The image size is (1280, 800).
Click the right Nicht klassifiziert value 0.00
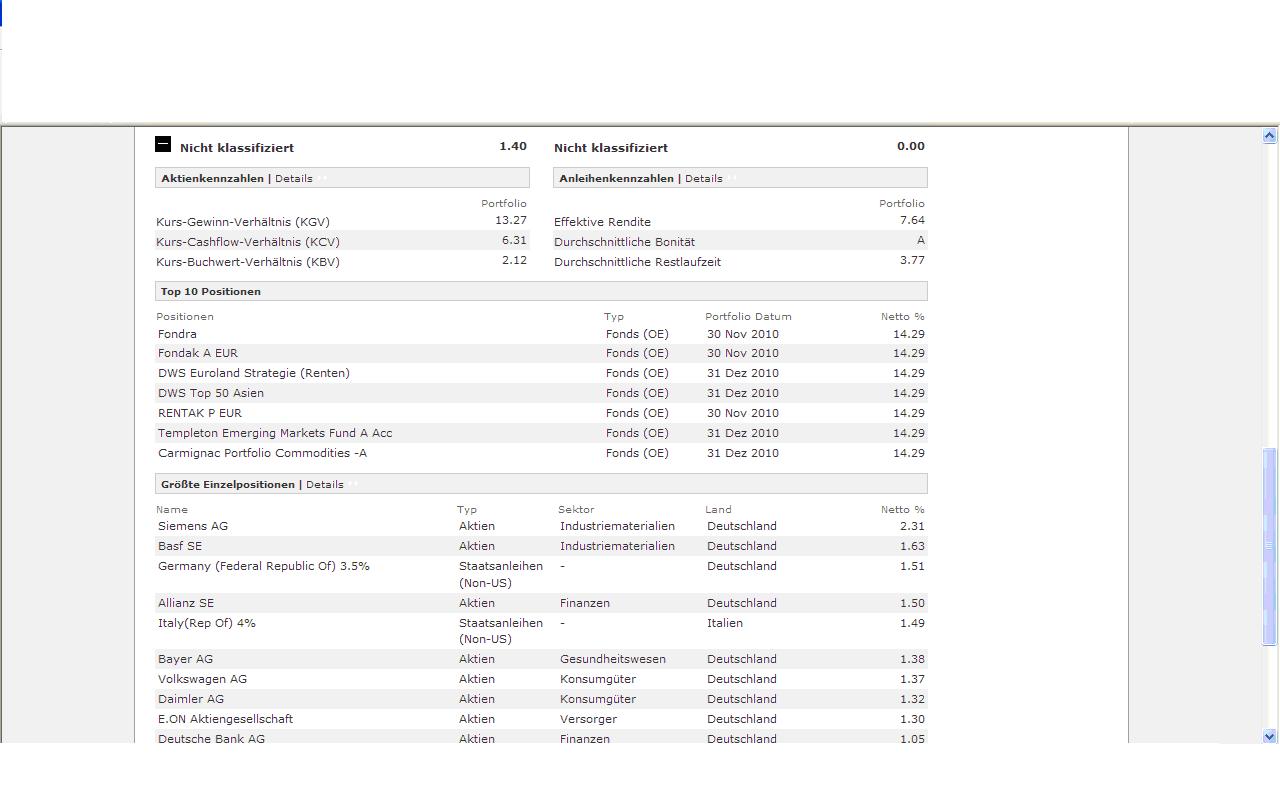(911, 146)
